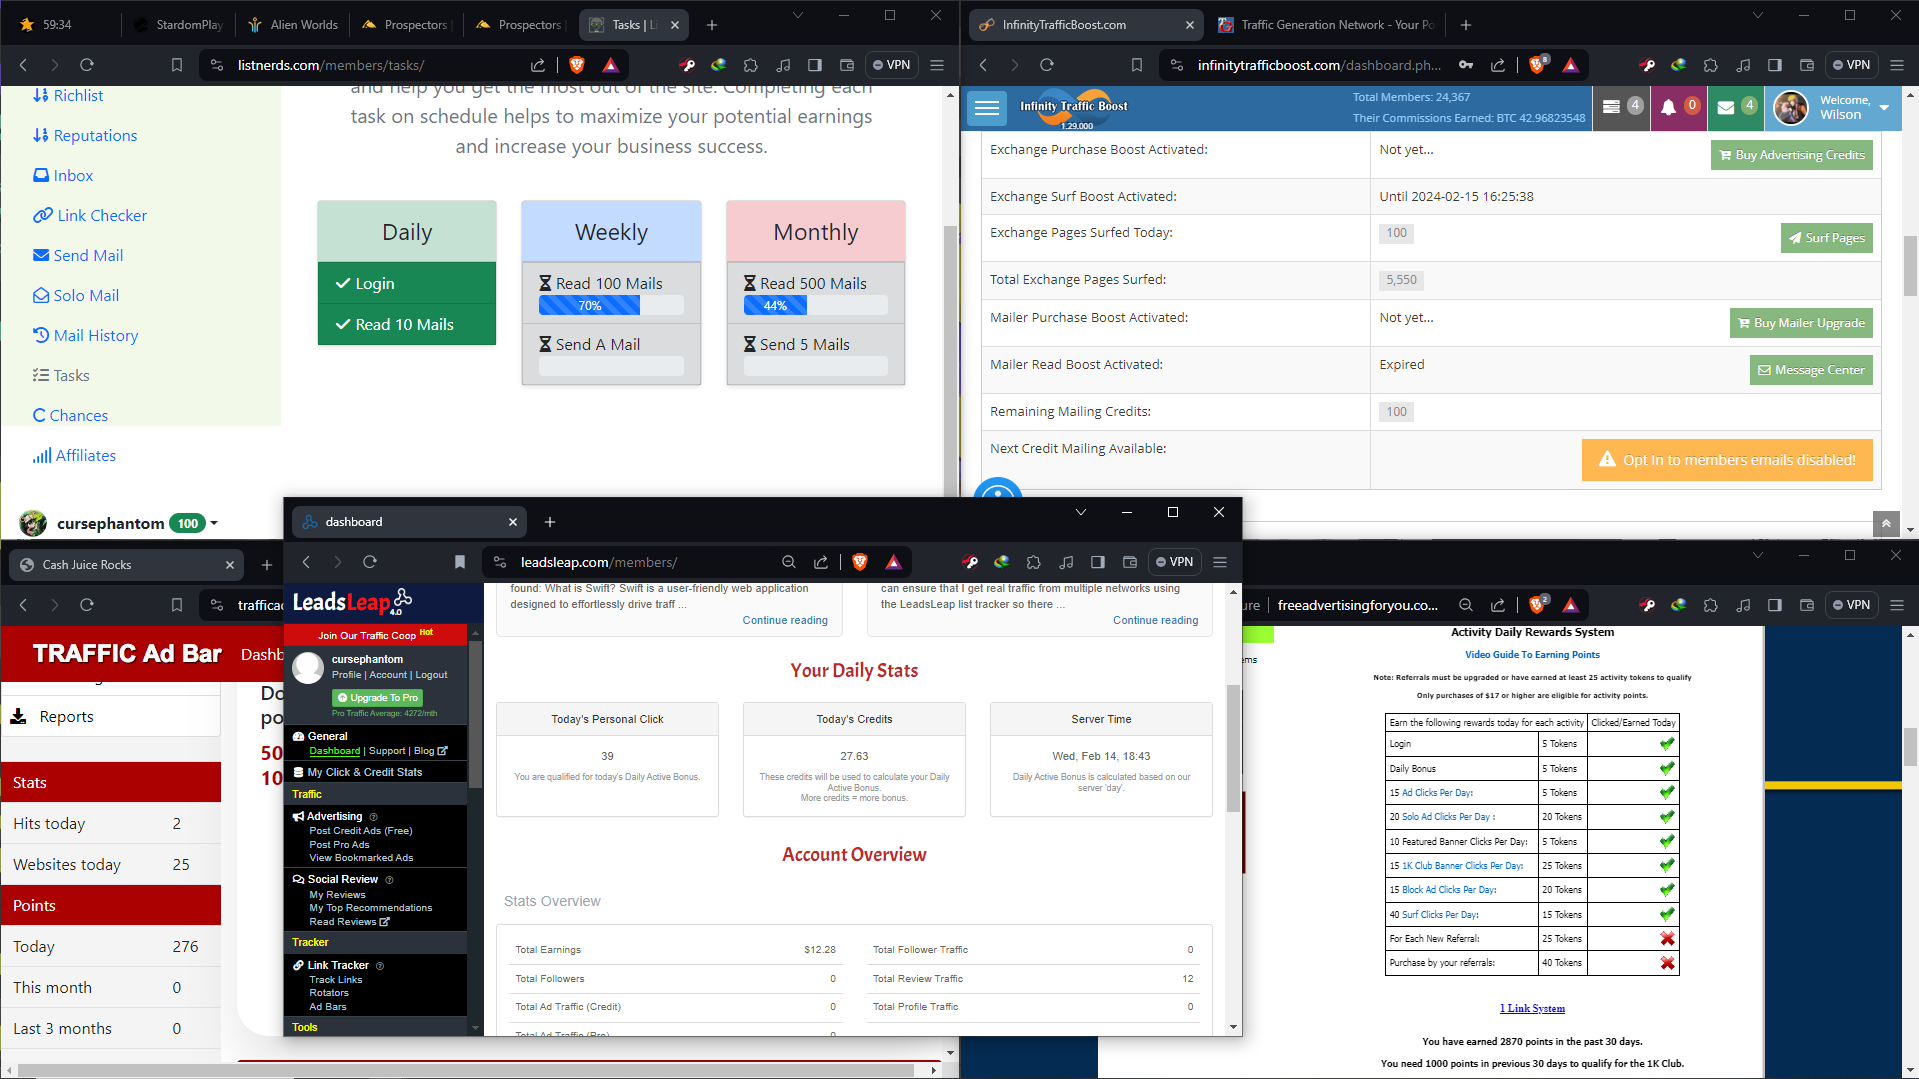Open Inbox in ListNerds sidebar
The width and height of the screenshot is (1919, 1079).
pyautogui.click(x=63, y=176)
